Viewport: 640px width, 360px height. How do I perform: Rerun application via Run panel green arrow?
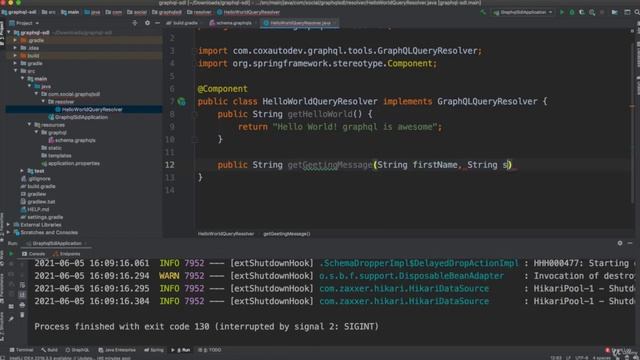[11, 254]
